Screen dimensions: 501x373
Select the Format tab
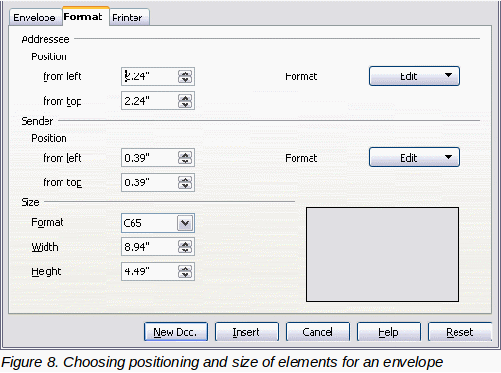coord(85,16)
